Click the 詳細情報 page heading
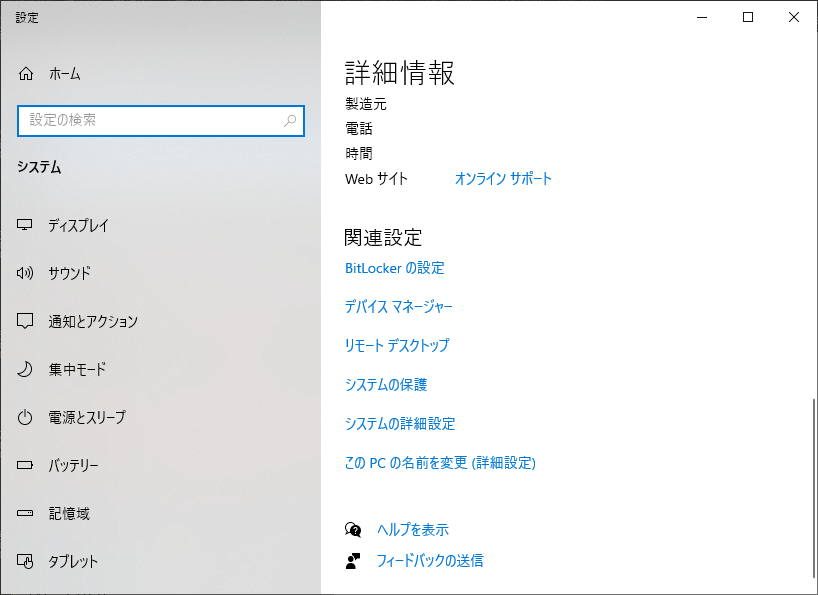 pos(400,72)
